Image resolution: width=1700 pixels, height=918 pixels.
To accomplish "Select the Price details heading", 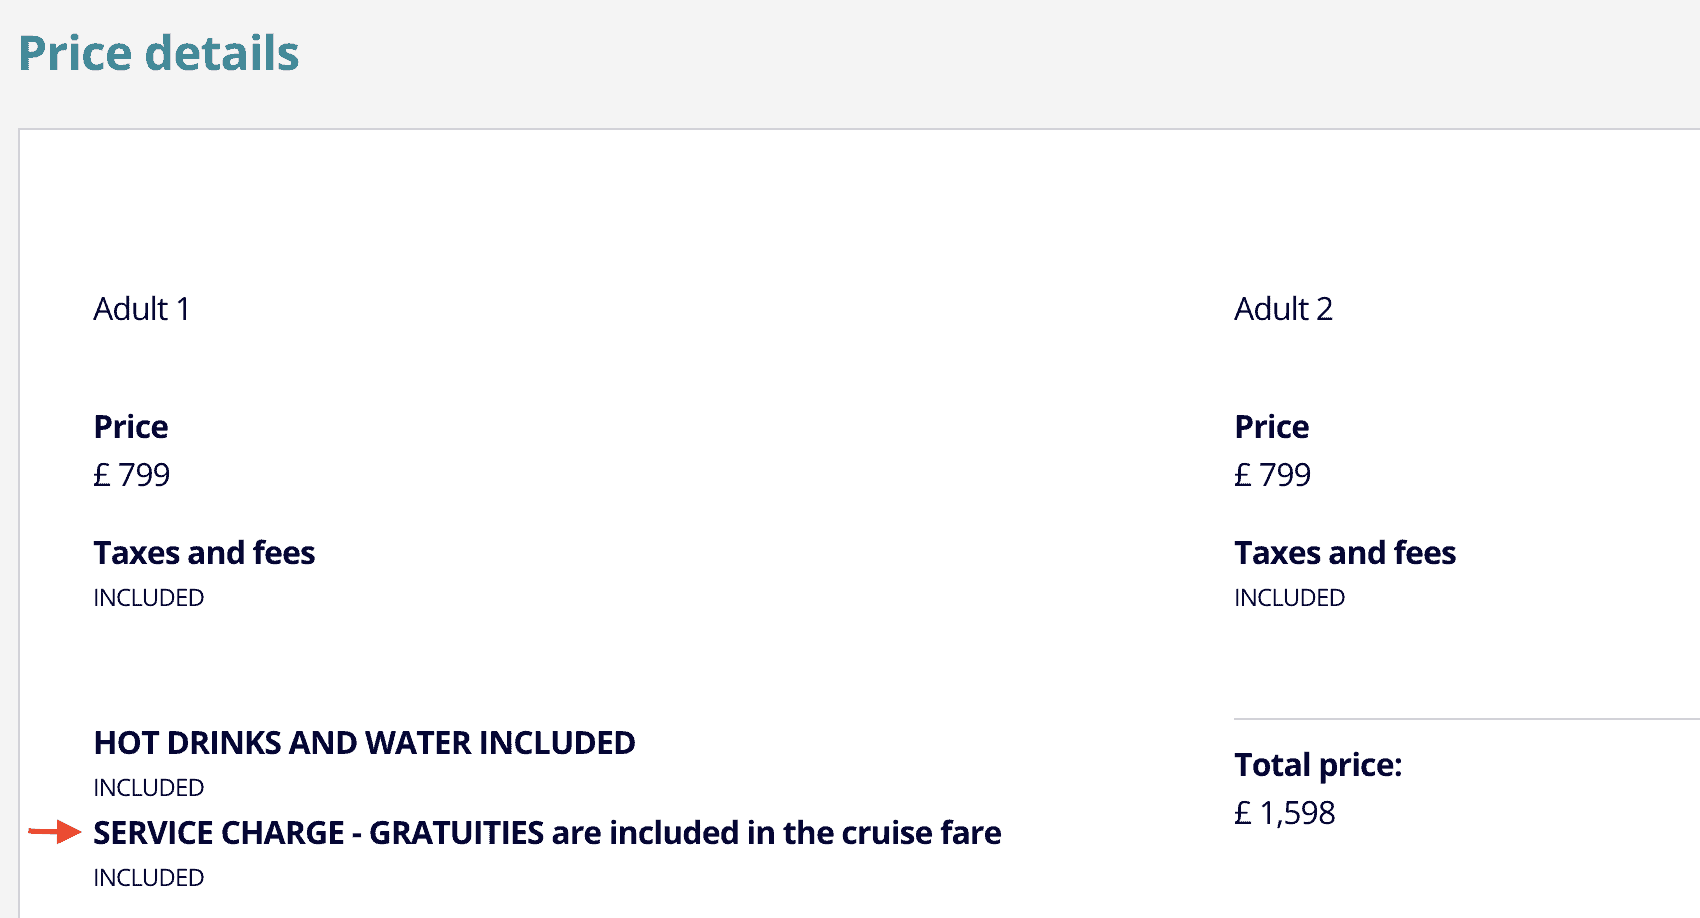I will (x=159, y=53).
